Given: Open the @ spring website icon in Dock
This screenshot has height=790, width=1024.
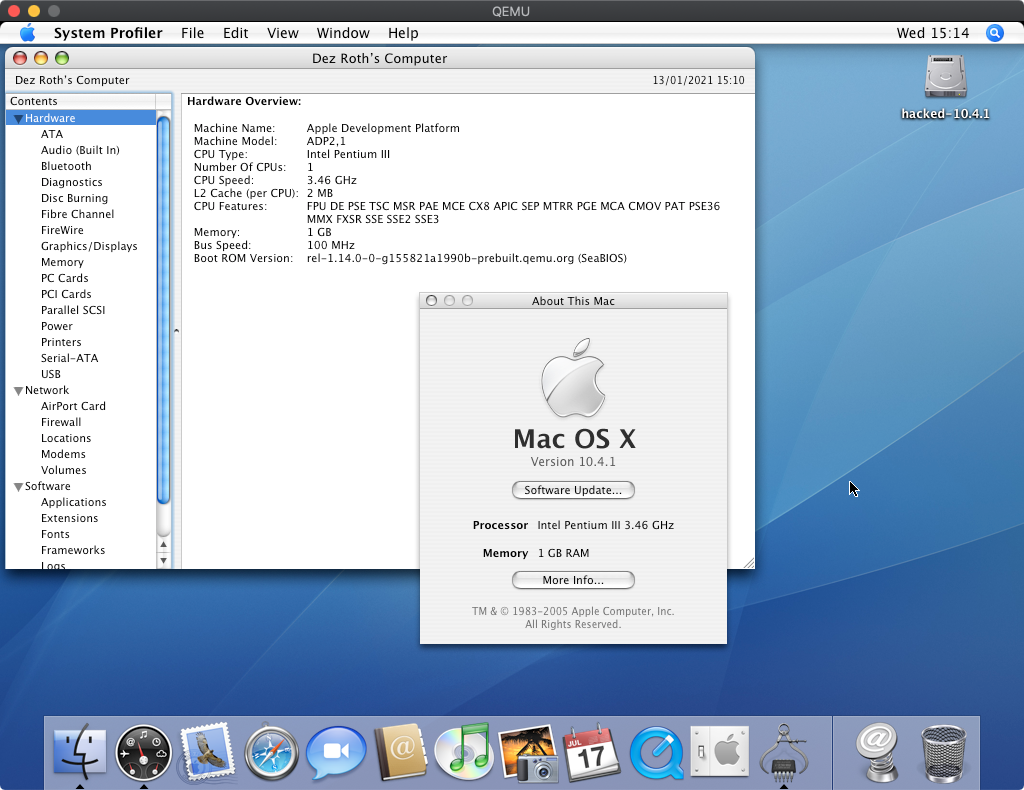Looking at the screenshot, I should 878,752.
